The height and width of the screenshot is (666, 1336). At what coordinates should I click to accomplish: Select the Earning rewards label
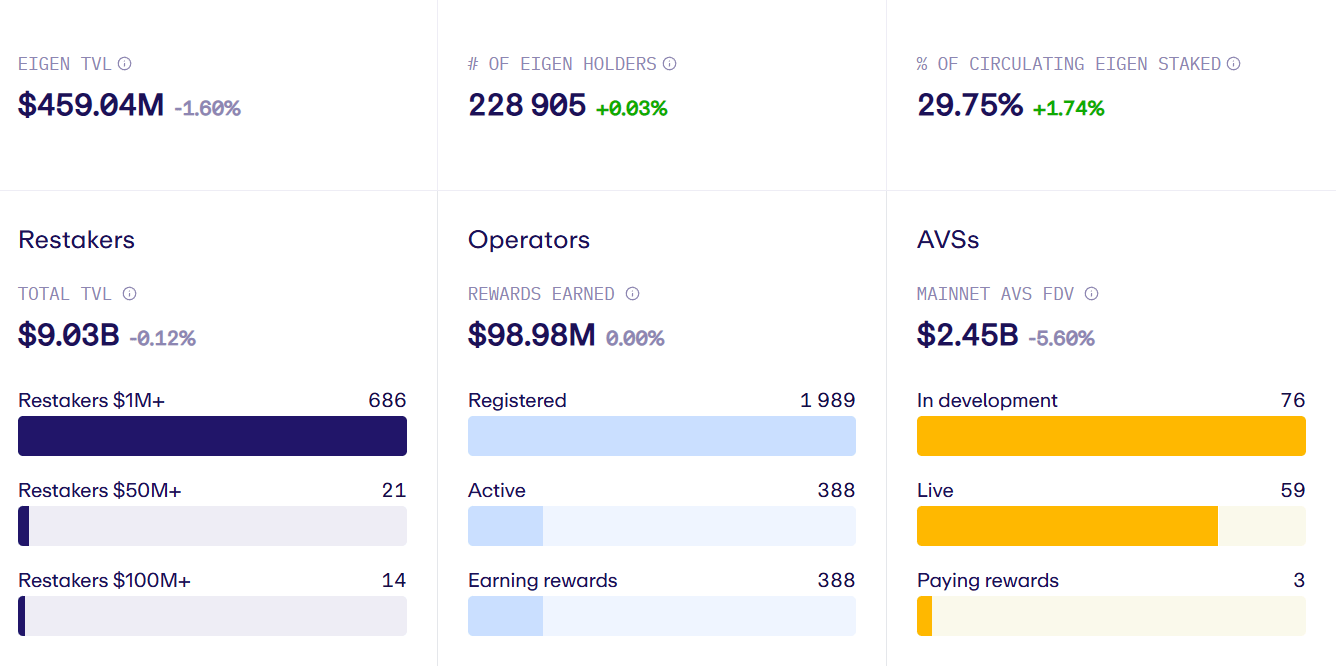click(x=543, y=581)
